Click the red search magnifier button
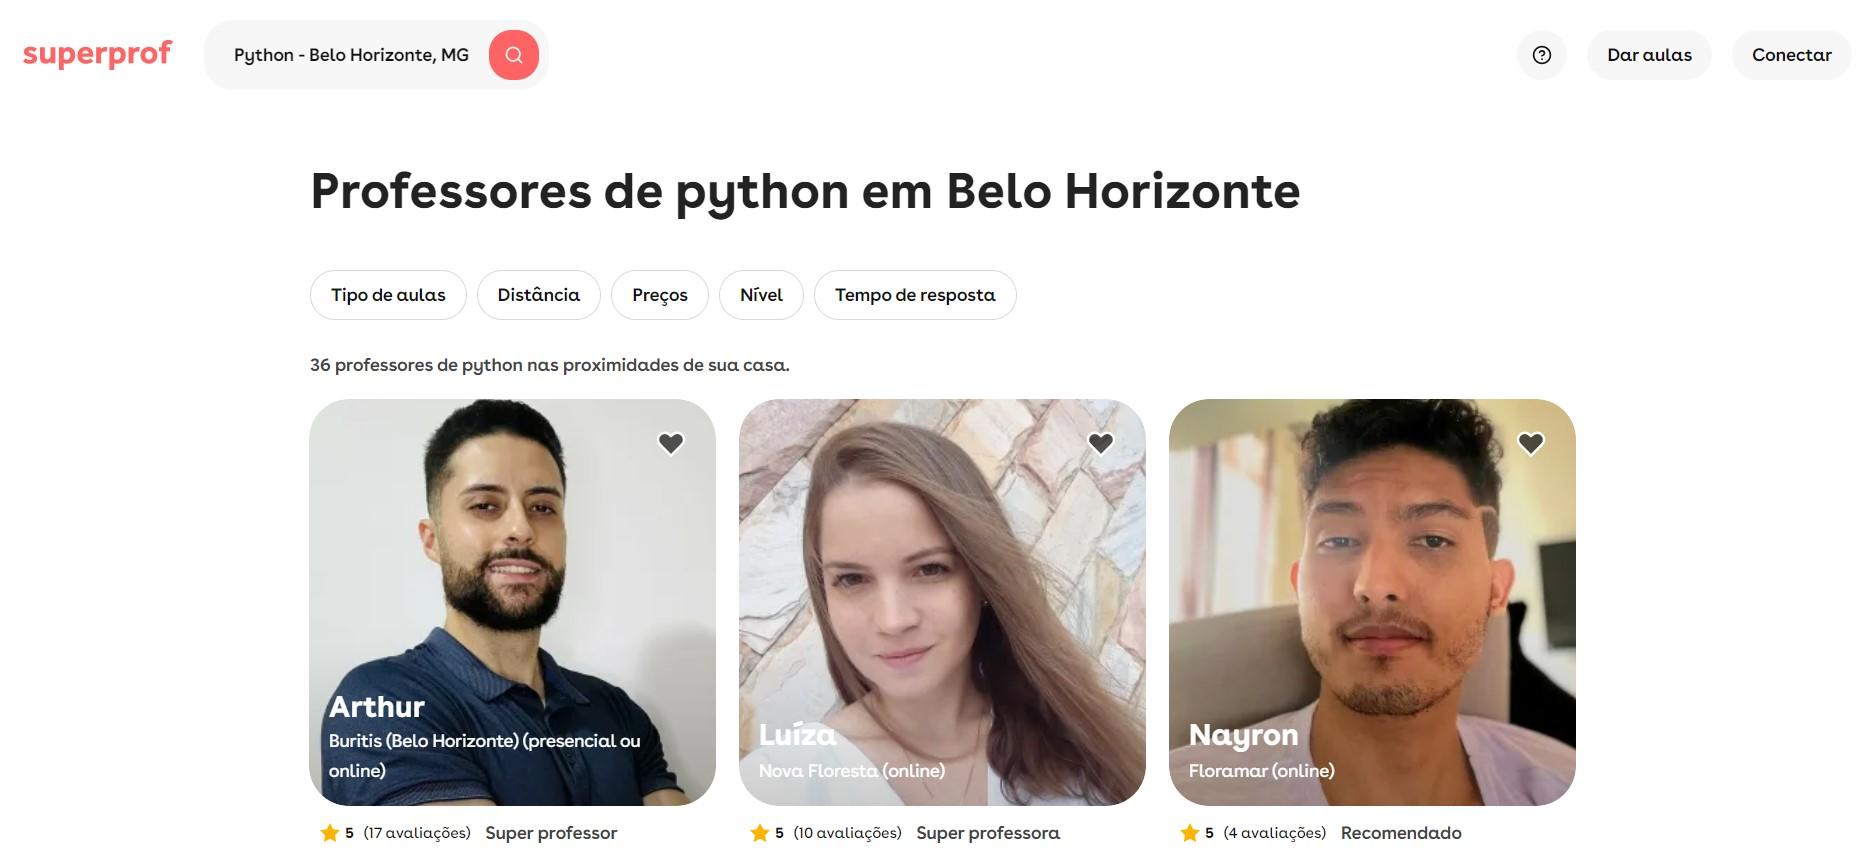1872x851 pixels. tap(513, 55)
